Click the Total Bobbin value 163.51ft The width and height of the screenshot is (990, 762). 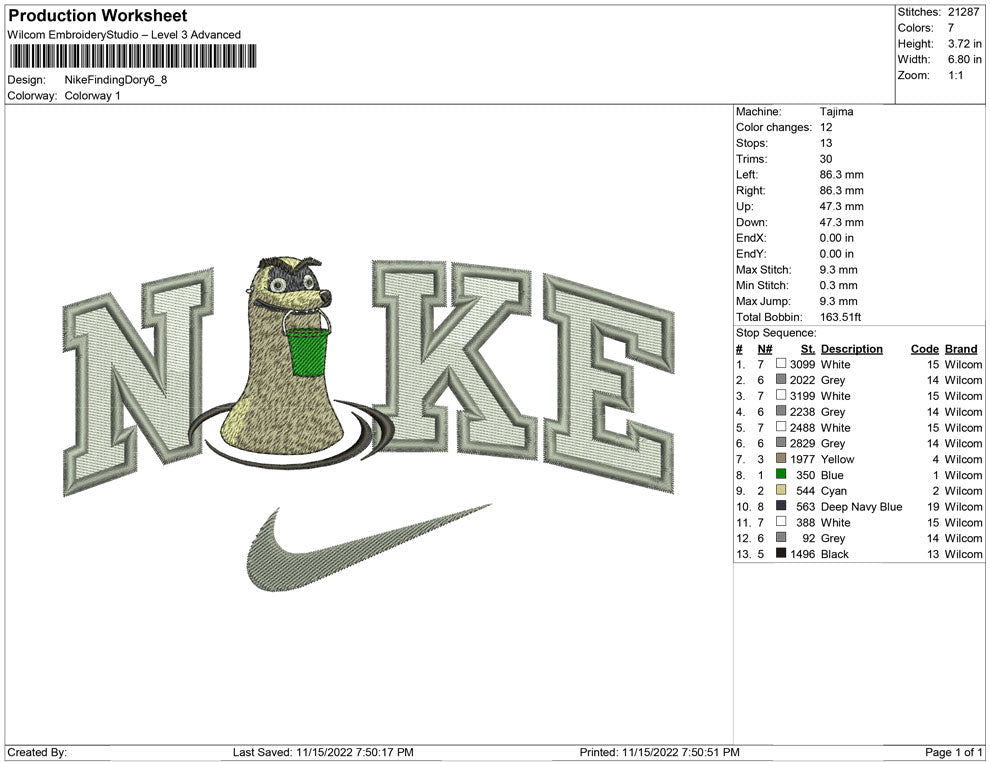tap(840, 317)
